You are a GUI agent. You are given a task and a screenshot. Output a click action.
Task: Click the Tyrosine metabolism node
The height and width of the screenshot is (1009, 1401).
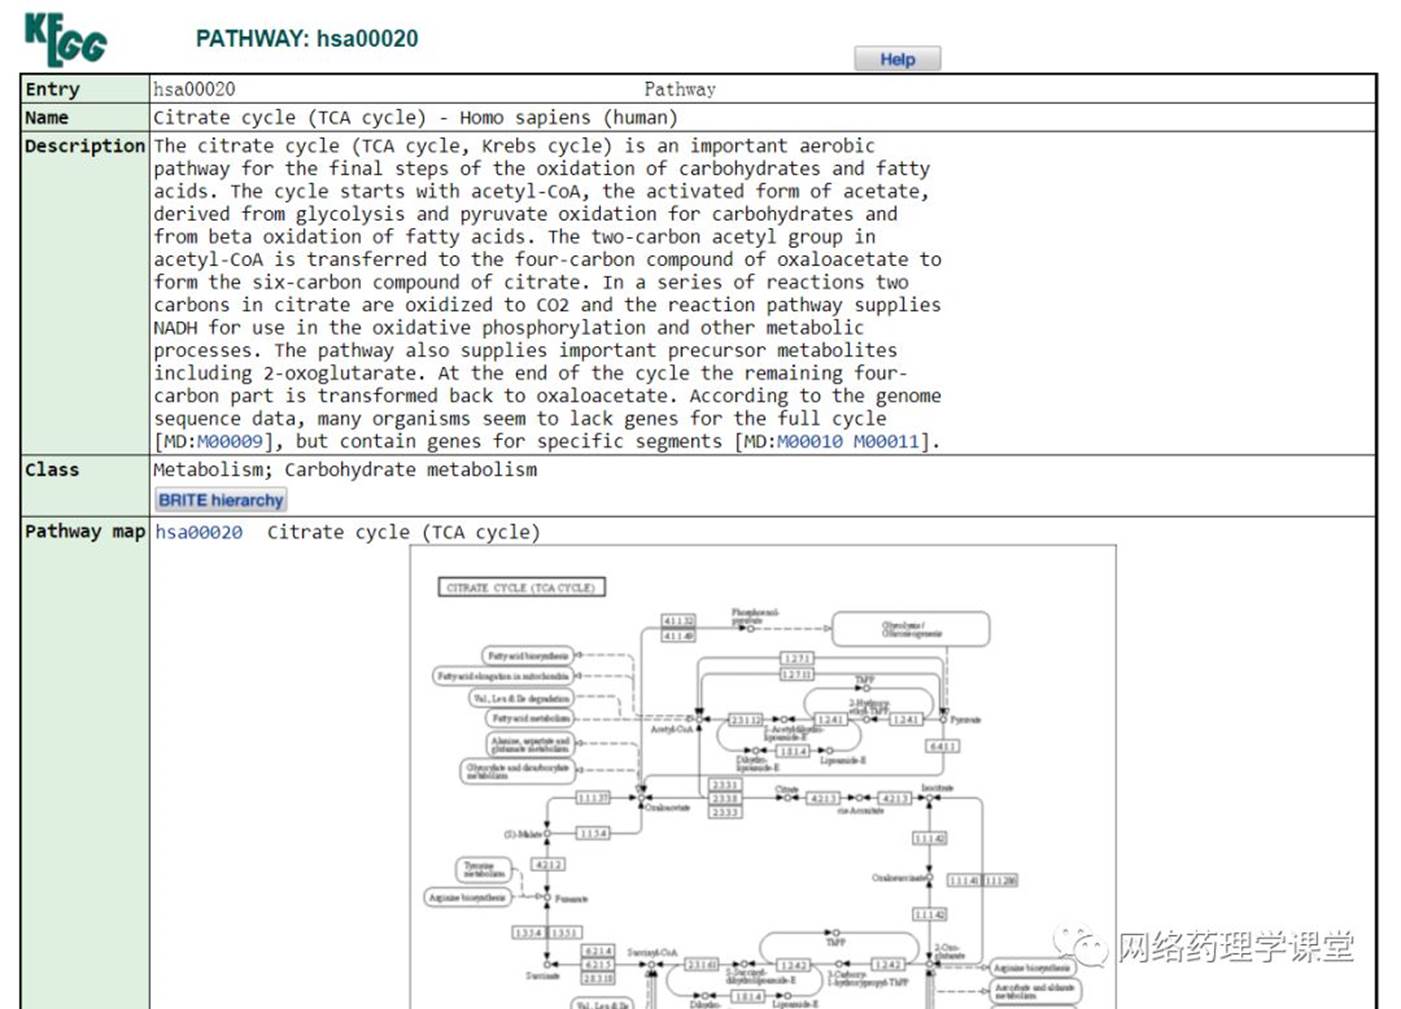click(x=483, y=869)
